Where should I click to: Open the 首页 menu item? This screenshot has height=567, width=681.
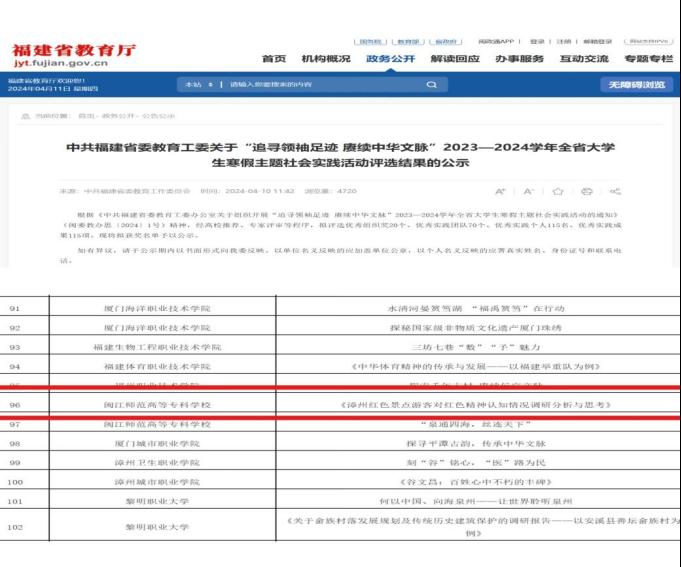point(274,59)
